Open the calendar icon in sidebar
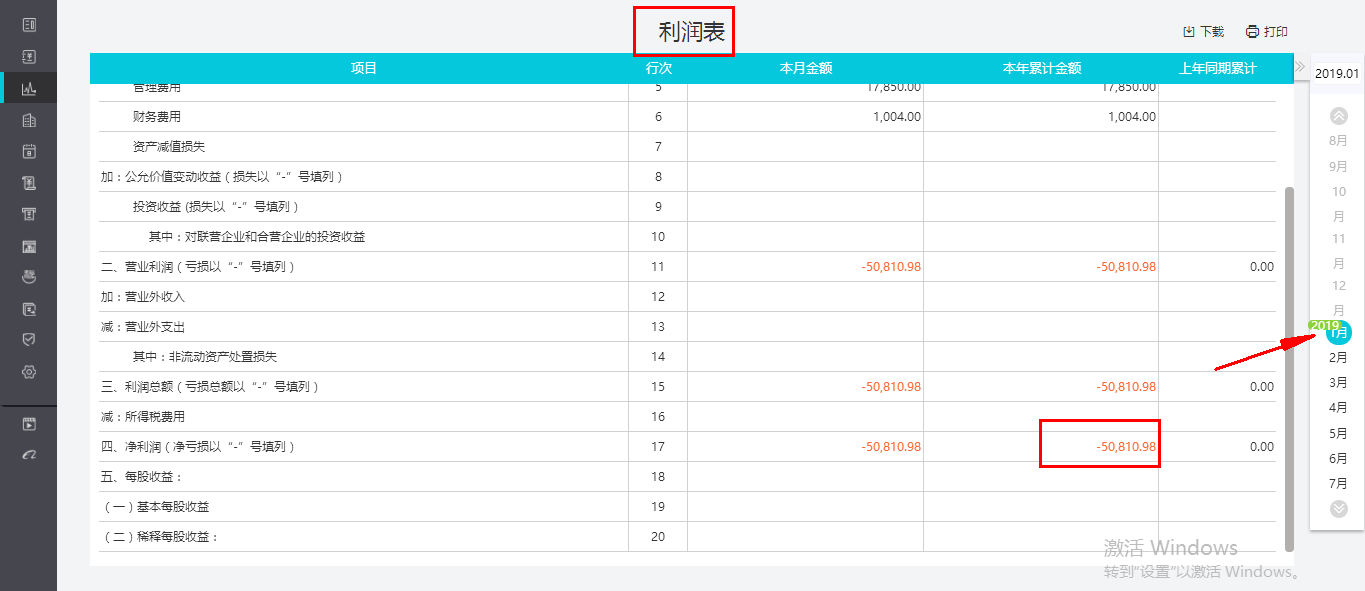 [x=29, y=152]
